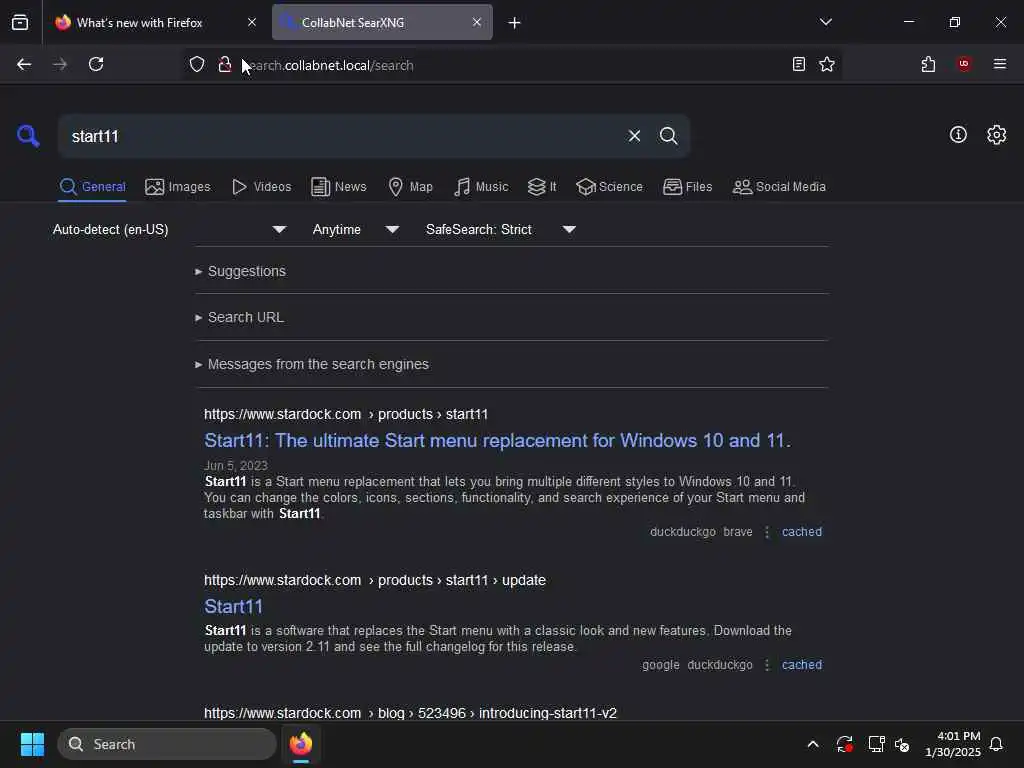Viewport: 1024px width, 768px height.
Task: Go back using the browser back arrow
Action: (x=24, y=64)
